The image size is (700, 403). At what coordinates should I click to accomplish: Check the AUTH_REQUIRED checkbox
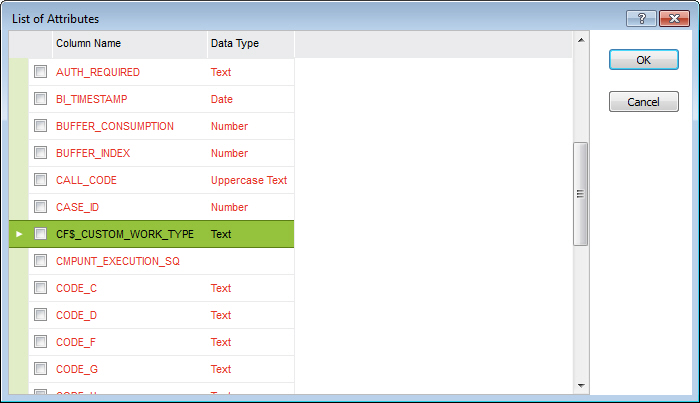click(40, 72)
